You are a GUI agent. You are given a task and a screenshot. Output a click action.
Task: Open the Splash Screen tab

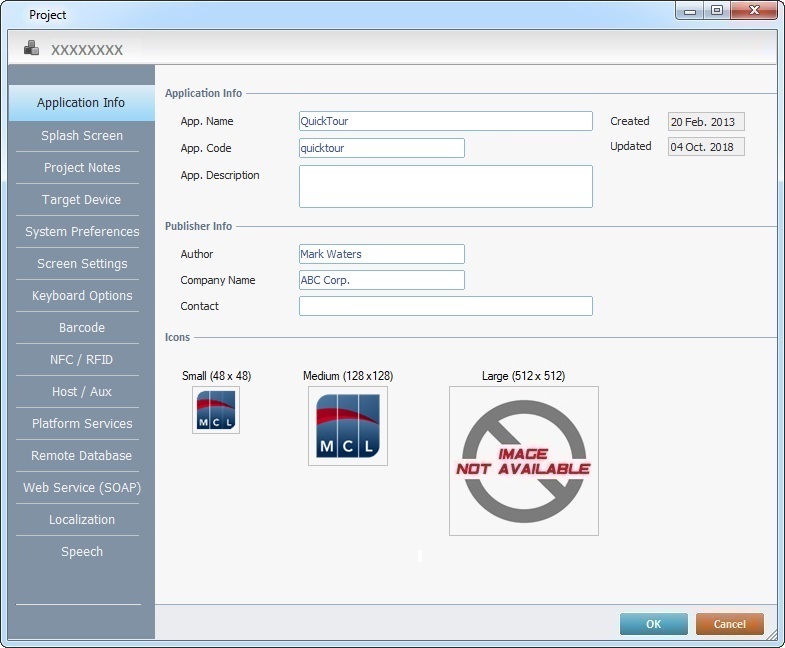(82, 136)
